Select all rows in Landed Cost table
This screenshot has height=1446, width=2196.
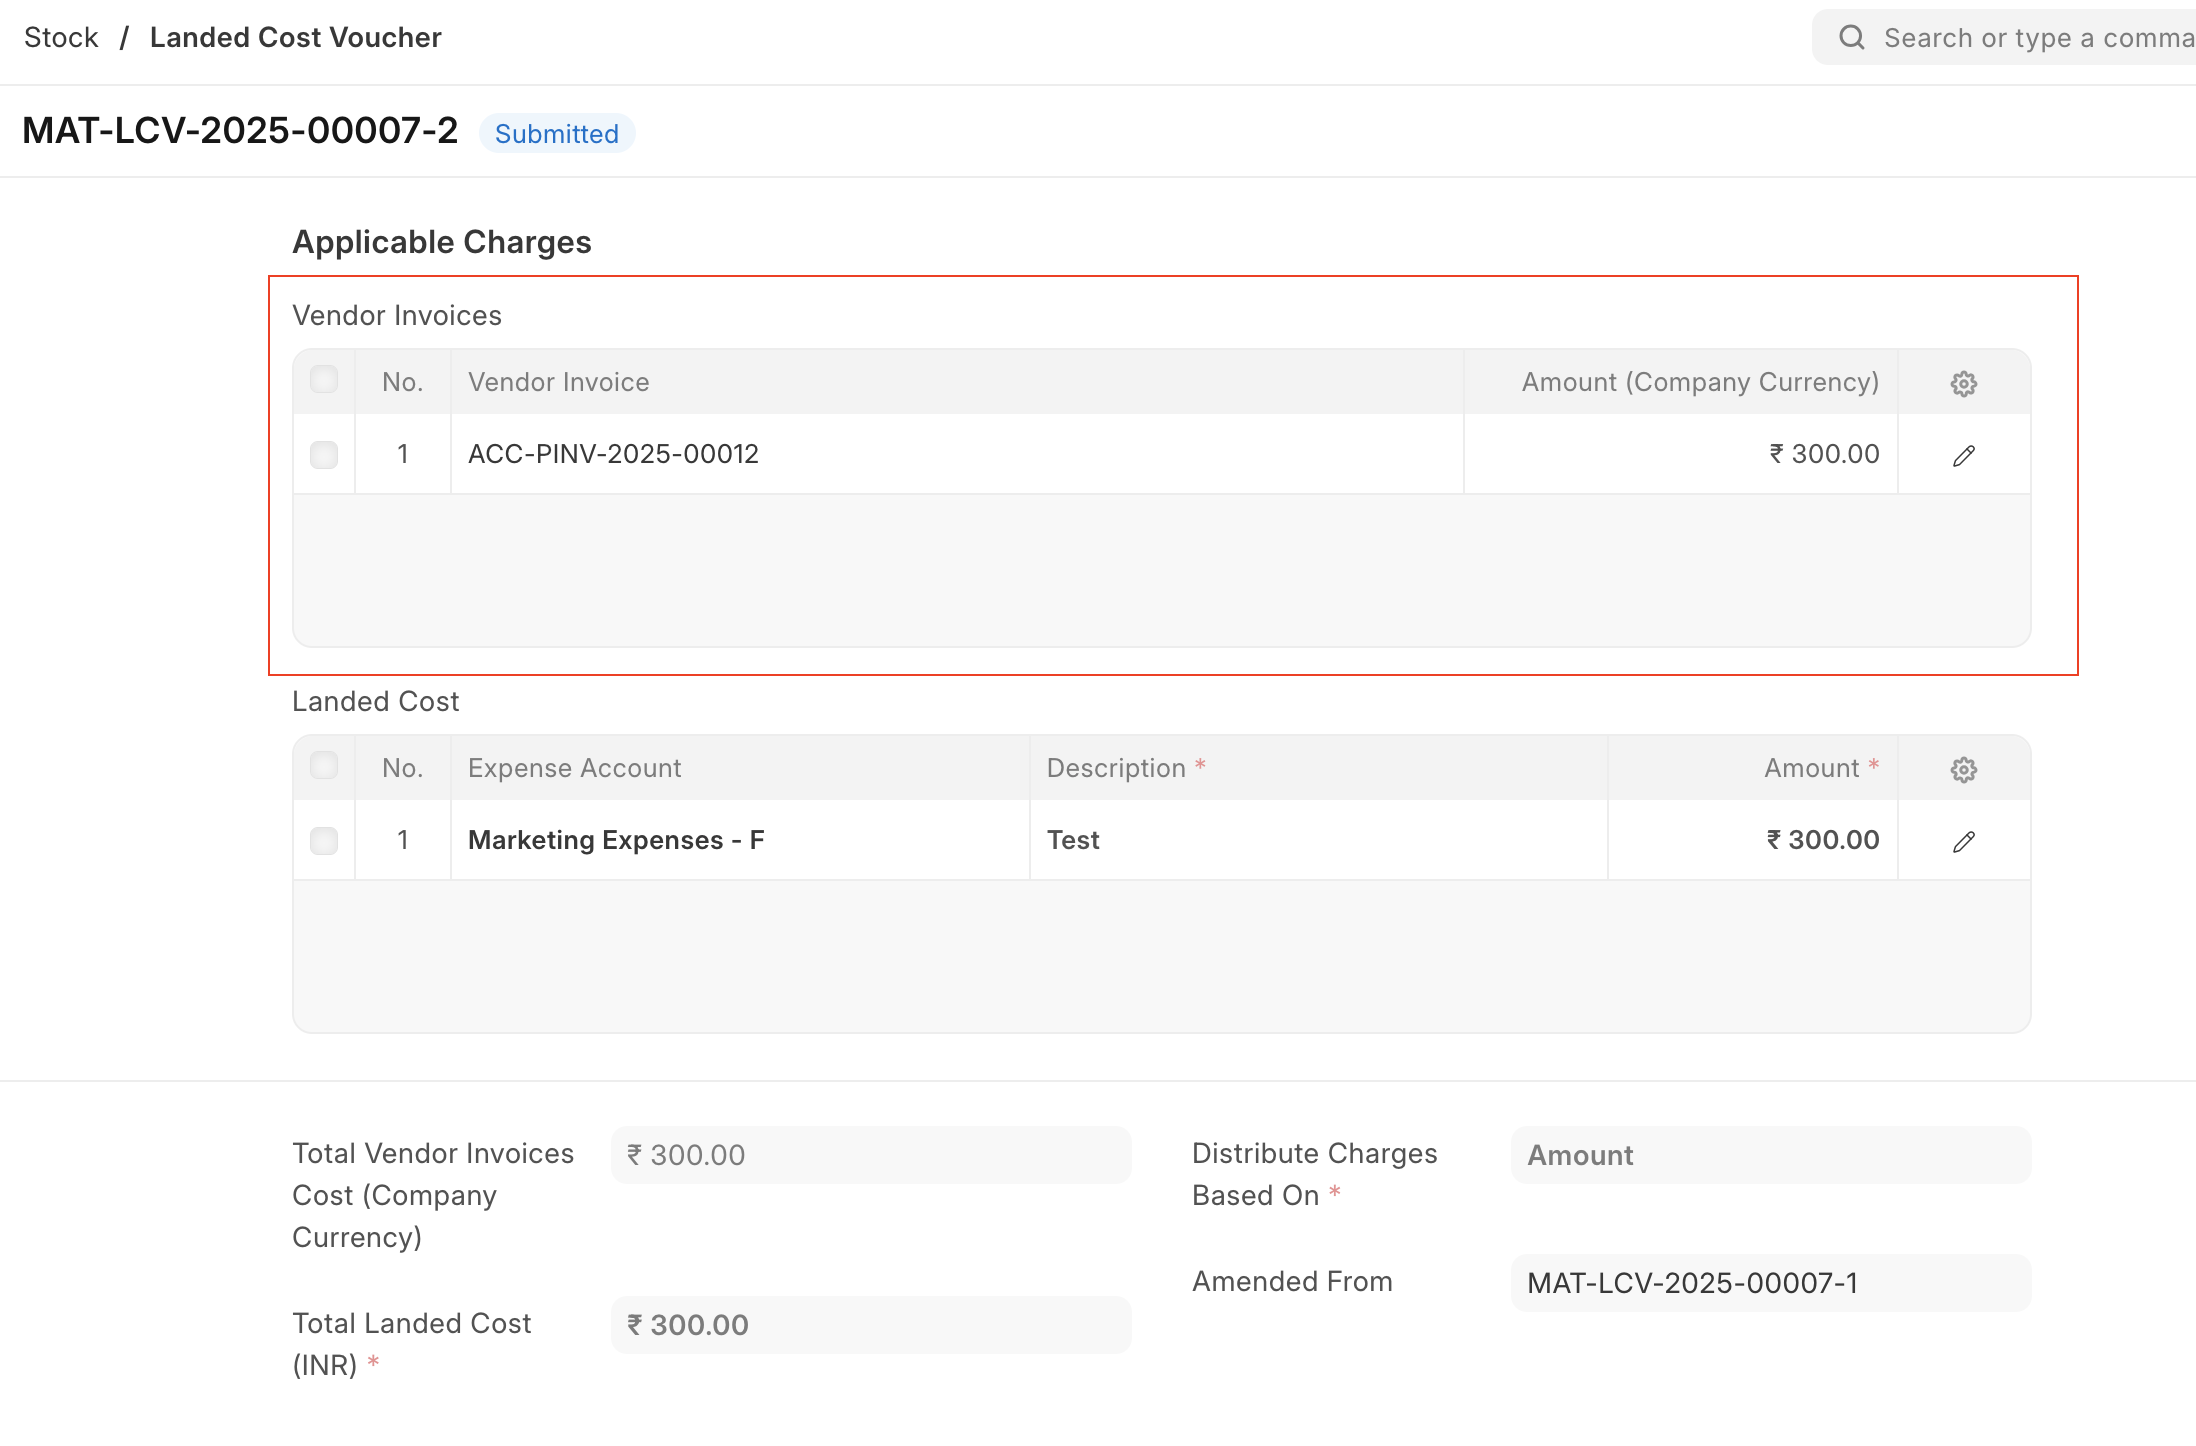click(324, 766)
